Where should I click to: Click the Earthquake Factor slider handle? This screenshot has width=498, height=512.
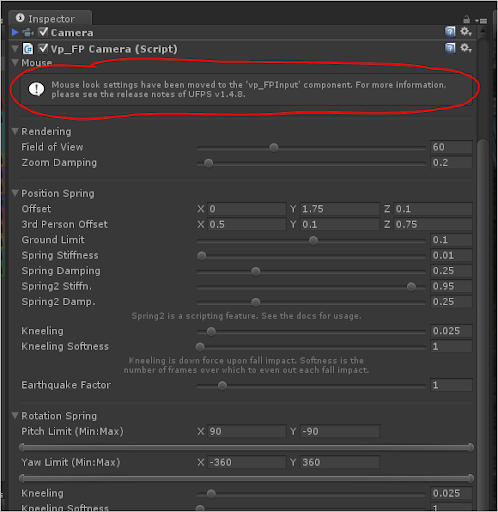tap(222, 386)
